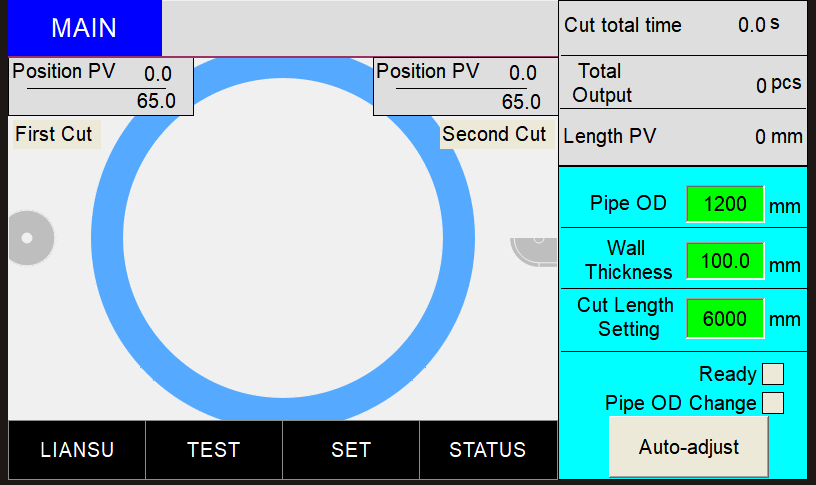This screenshot has height=485, width=816.
Task: Go to the STATUS tab
Action: [488, 450]
